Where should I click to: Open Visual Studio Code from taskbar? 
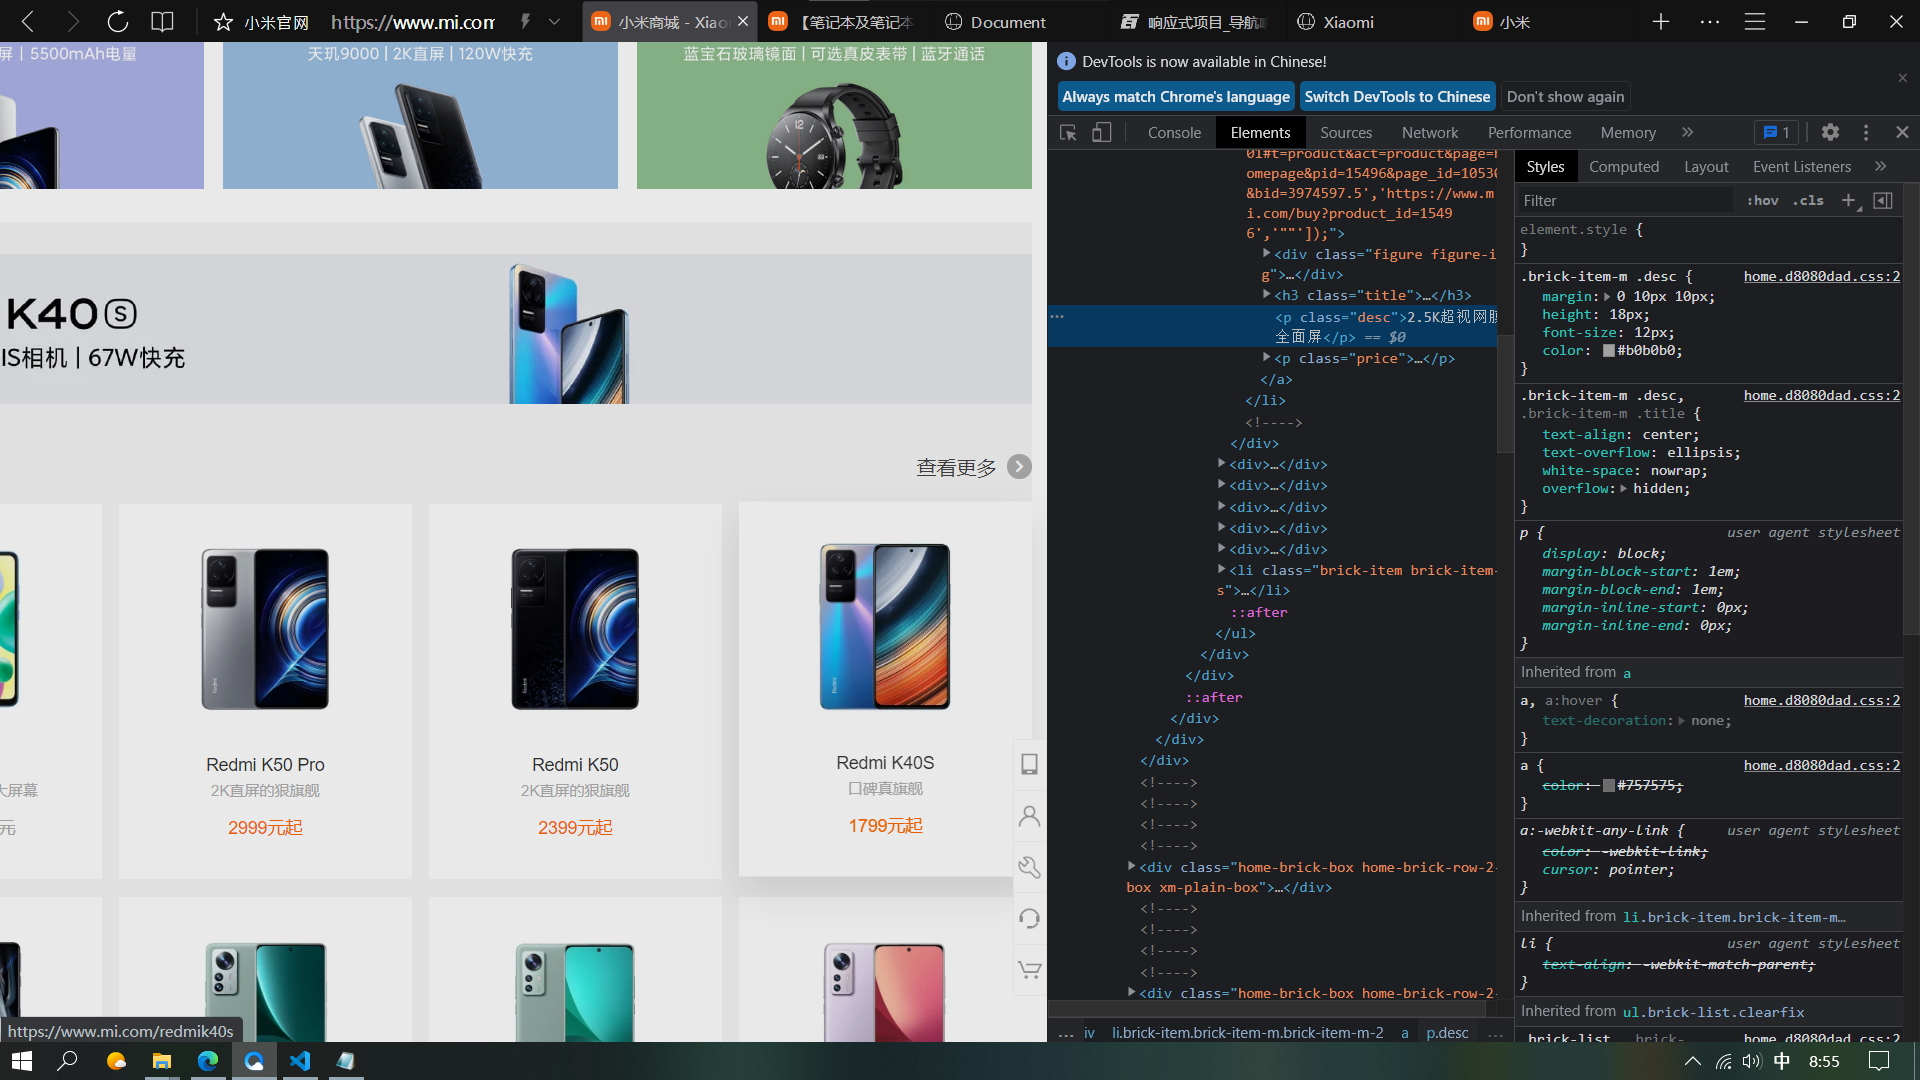coord(300,1061)
